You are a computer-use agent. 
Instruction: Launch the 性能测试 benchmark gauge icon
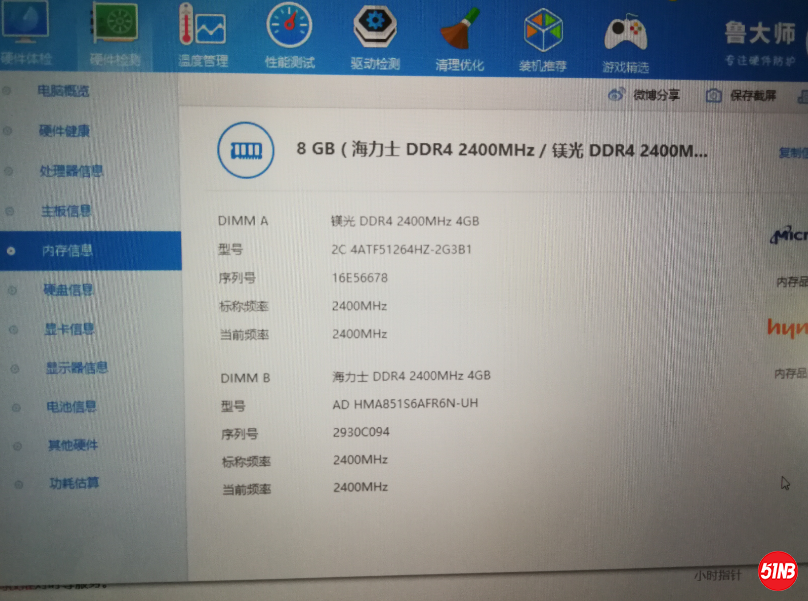pyautogui.click(x=290, y=35)
